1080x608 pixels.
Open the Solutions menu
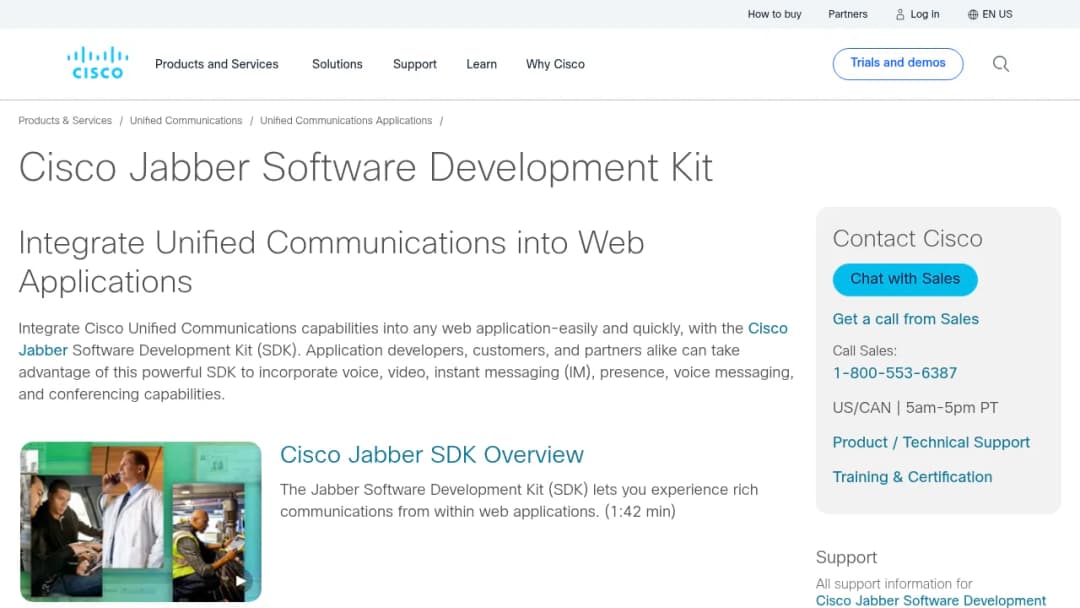click(337, 64)
